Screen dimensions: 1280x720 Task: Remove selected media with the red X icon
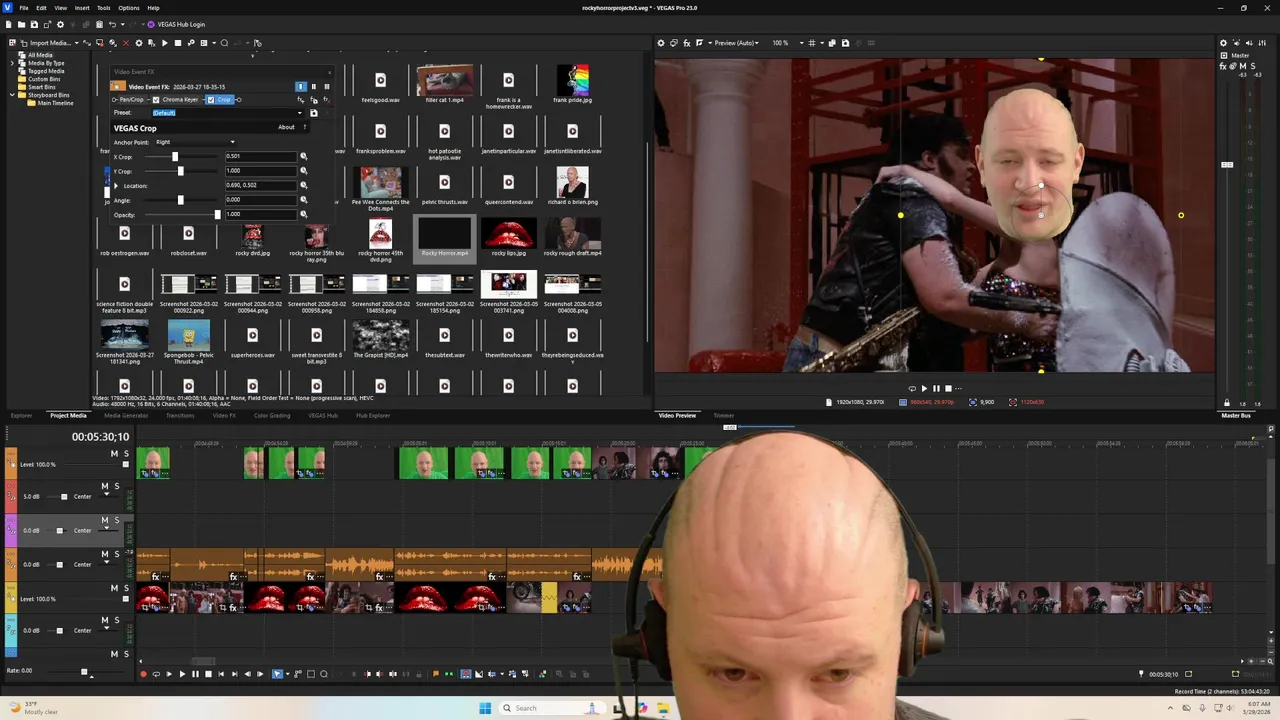point(125,43)
